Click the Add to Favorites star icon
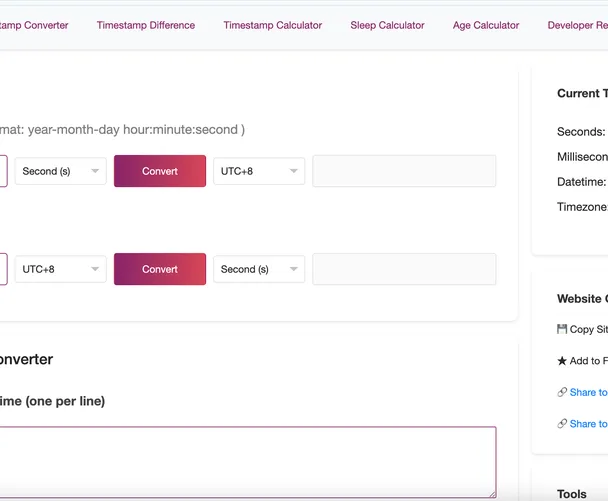 [x=562, y=361]
